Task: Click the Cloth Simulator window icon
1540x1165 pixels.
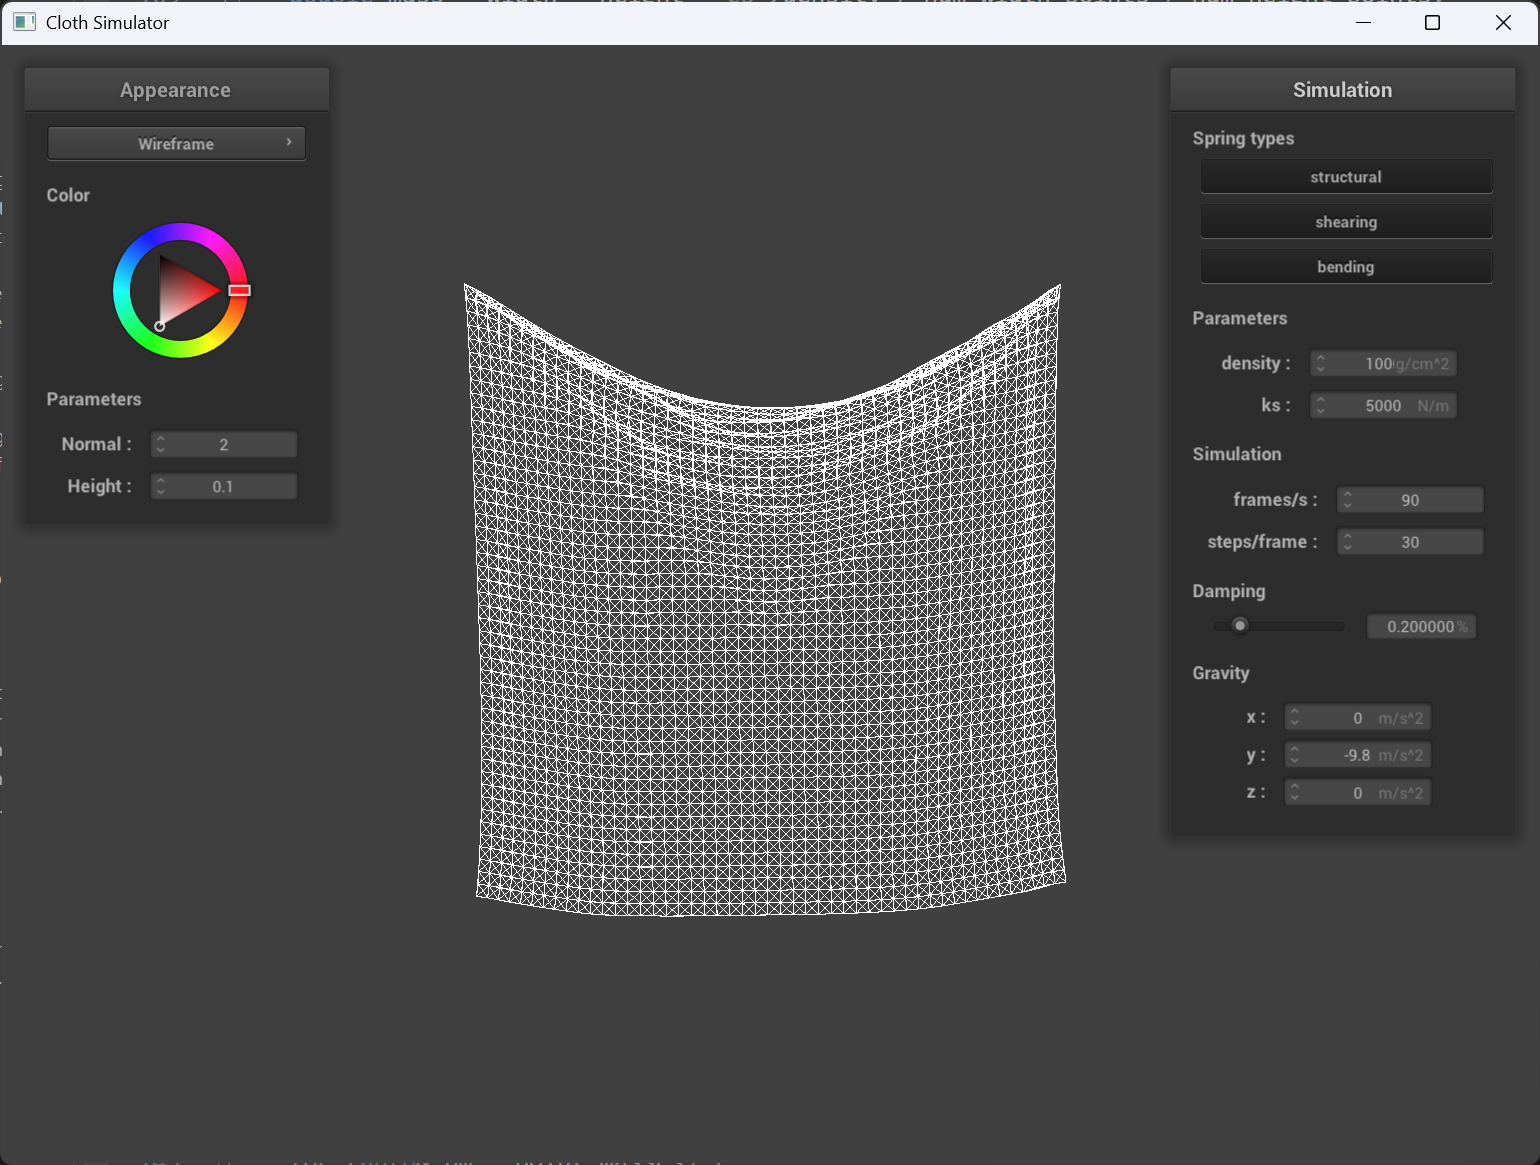Action: click(25, 22)
